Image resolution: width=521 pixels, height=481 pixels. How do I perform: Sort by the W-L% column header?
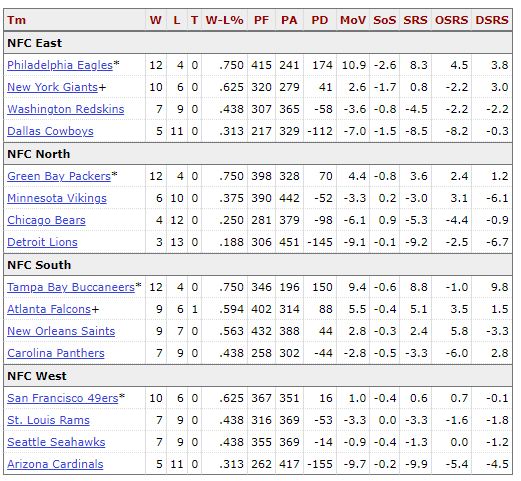(x=224, y=20)
